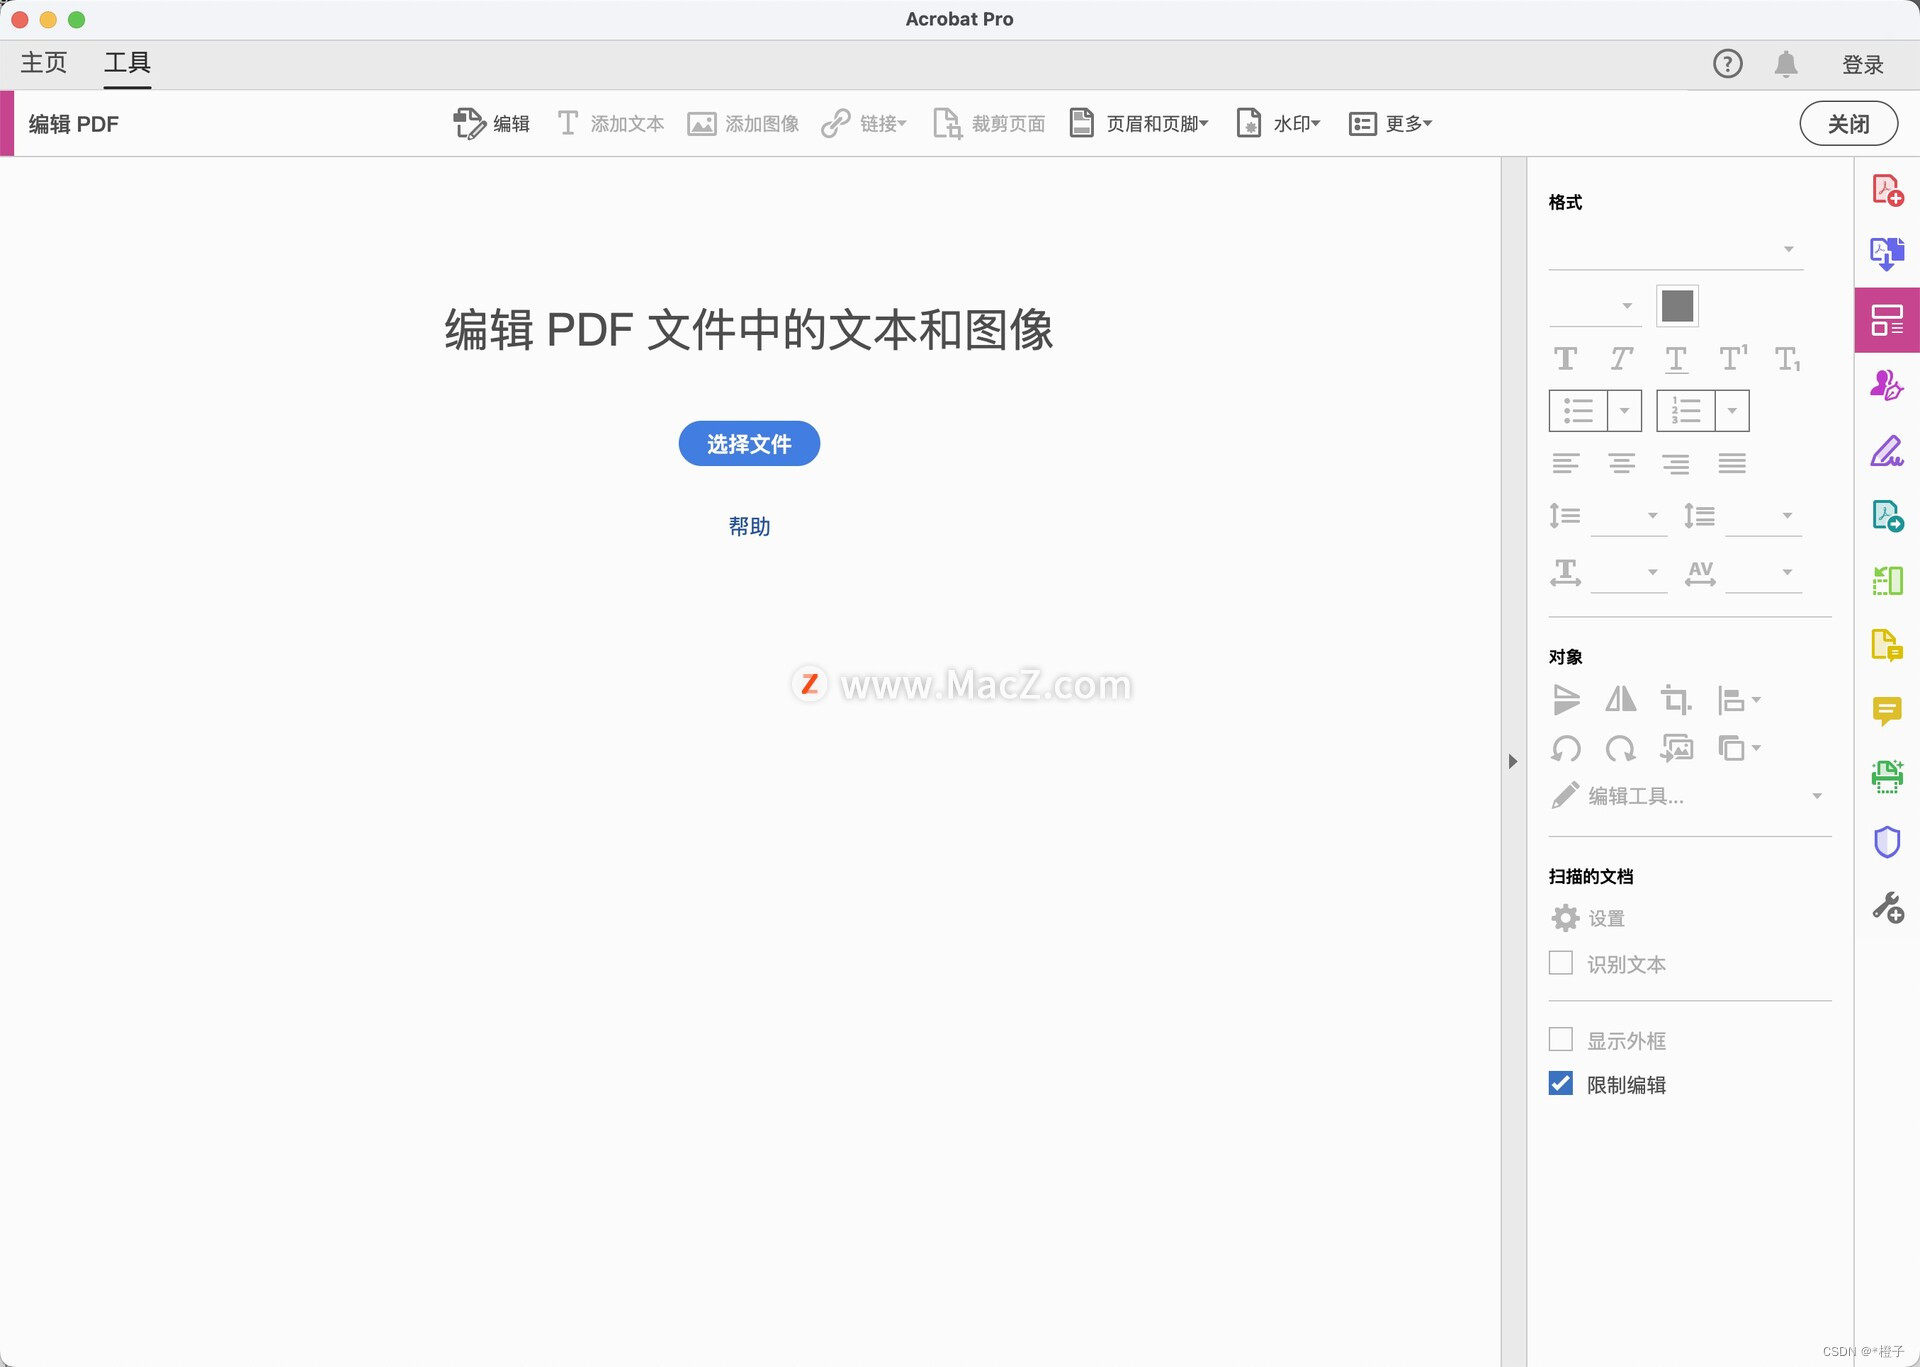Switch to the 工具 tab
Viewport: 1920px width, 1367px height.
point(127,63)
